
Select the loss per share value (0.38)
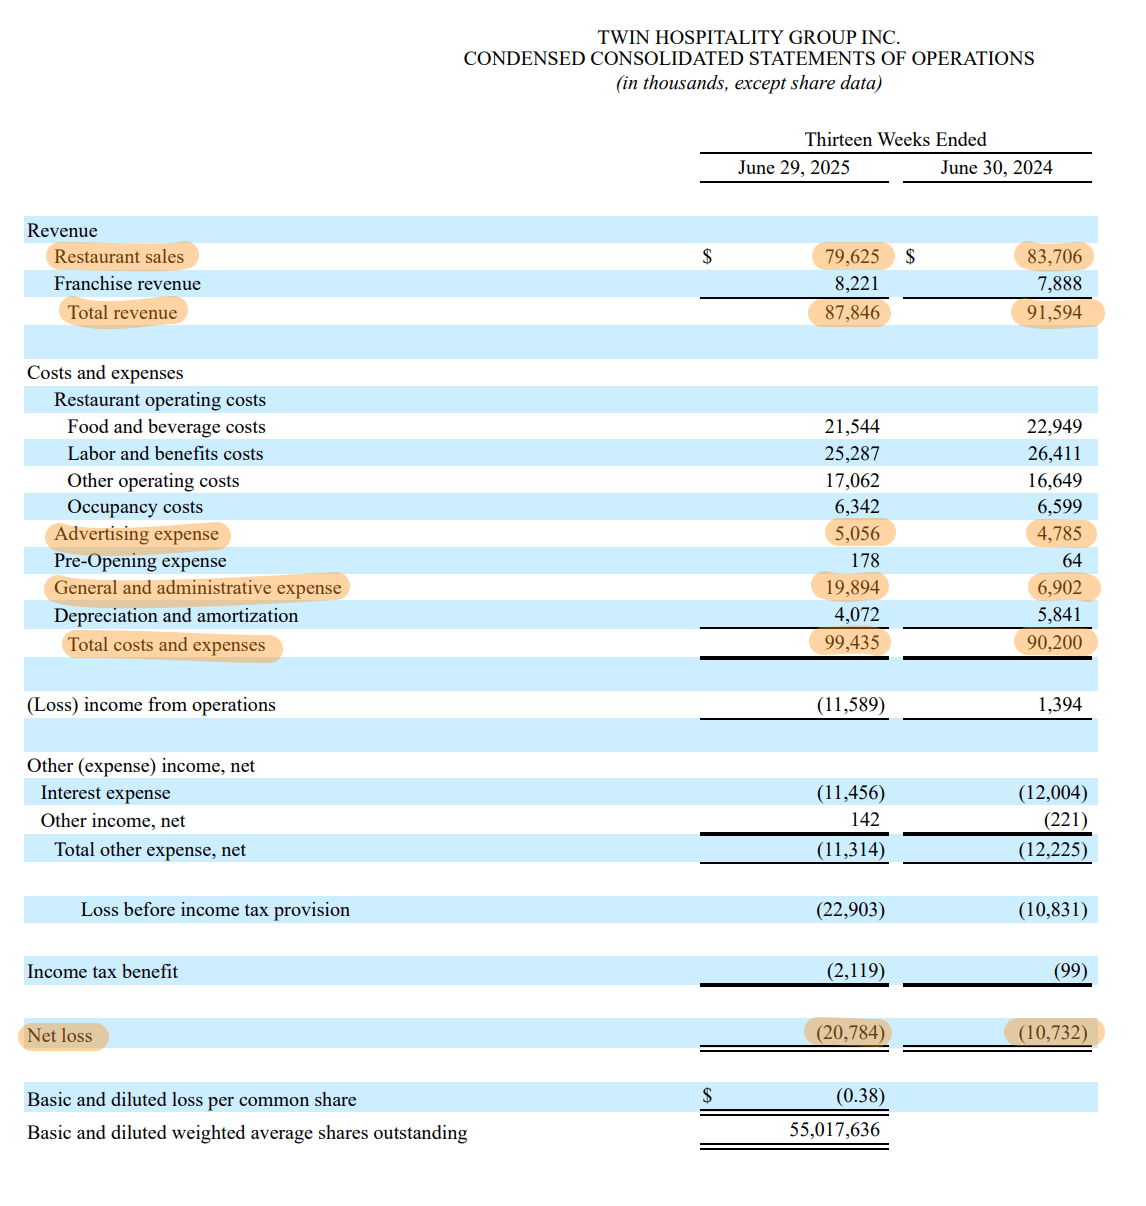coord(858,1096)
